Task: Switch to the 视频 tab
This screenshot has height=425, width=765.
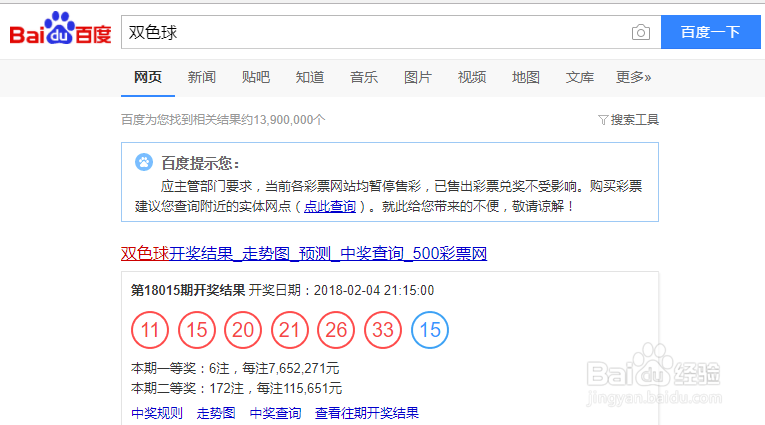Action: (472, 77)
